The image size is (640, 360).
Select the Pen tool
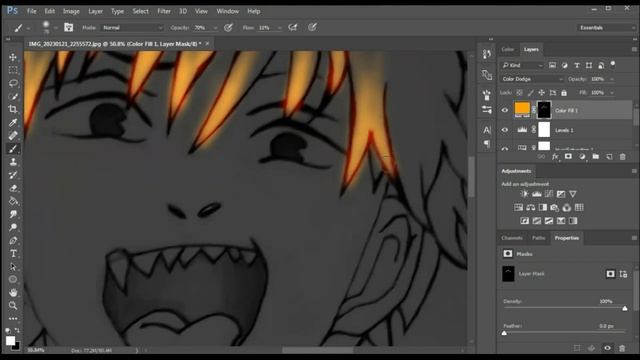13,240
